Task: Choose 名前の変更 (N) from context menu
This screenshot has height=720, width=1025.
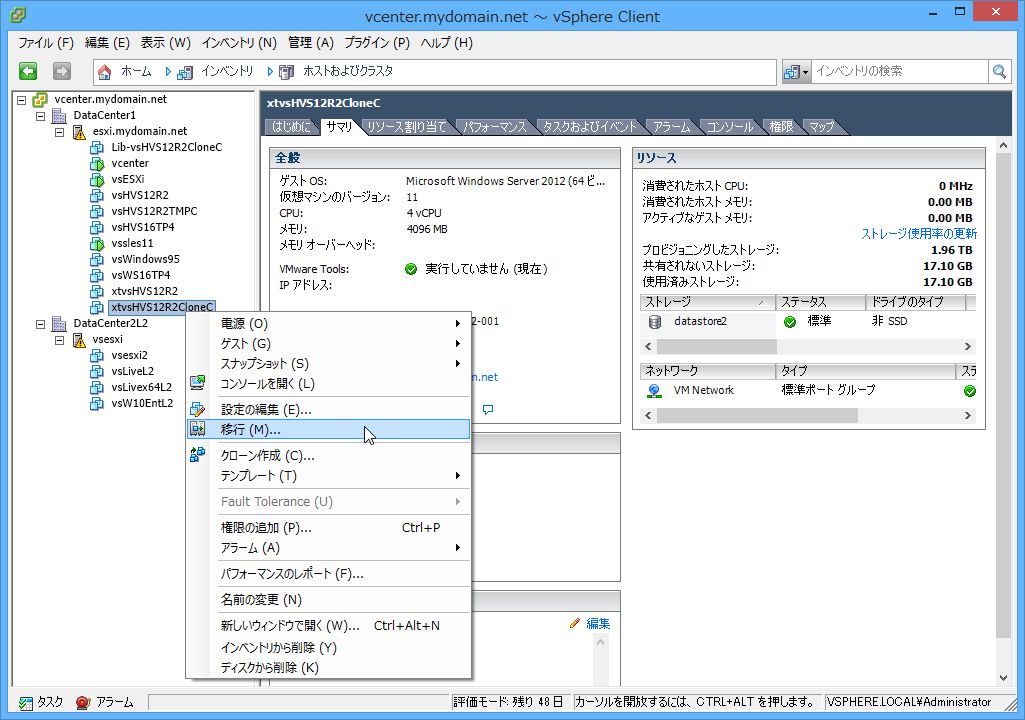Action: [328, 600]
